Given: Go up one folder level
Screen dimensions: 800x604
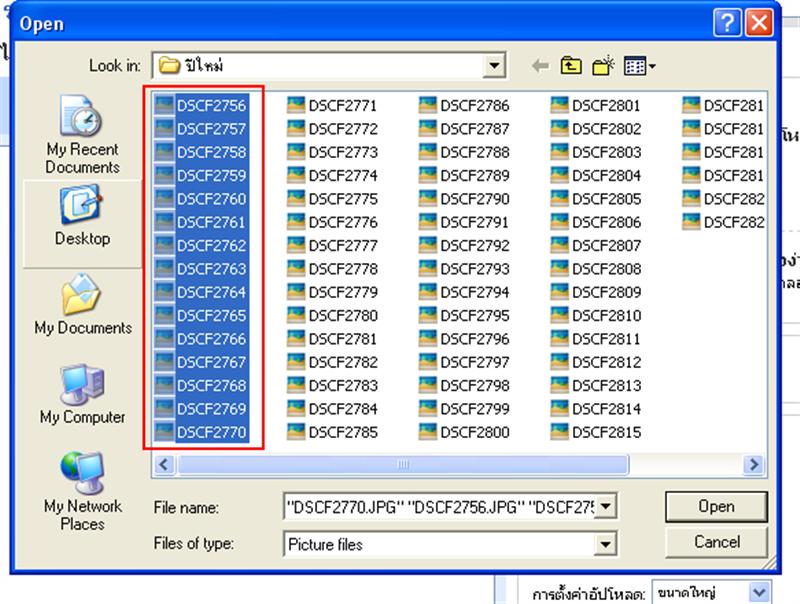Looking at the screenshot, I should (571, 66).
